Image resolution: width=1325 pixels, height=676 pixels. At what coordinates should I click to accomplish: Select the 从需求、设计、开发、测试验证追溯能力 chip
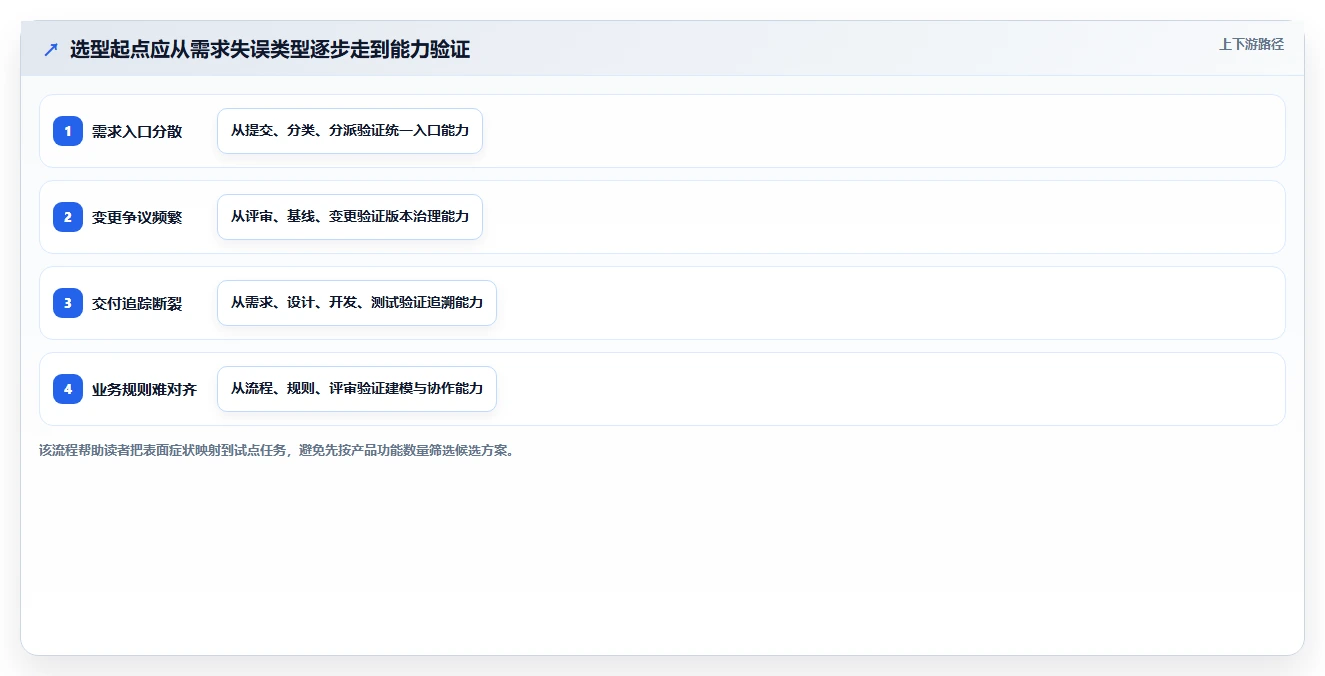[x=357, y=303]
